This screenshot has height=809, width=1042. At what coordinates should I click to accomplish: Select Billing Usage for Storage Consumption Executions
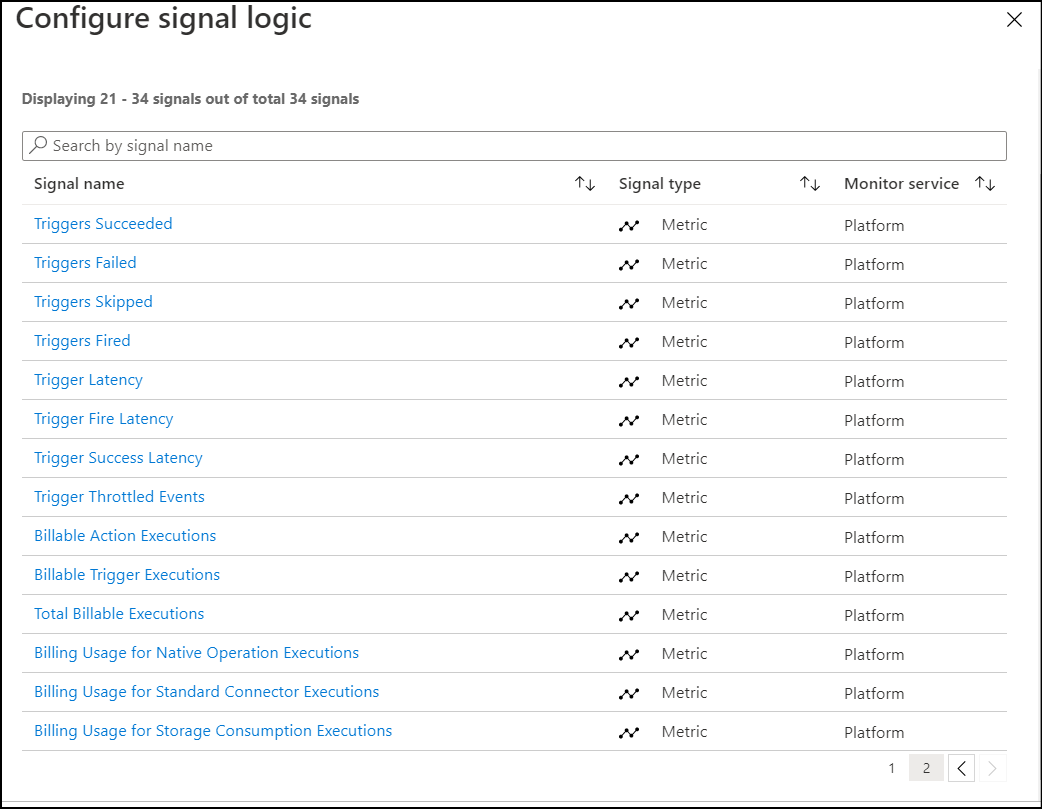point(213,731)
